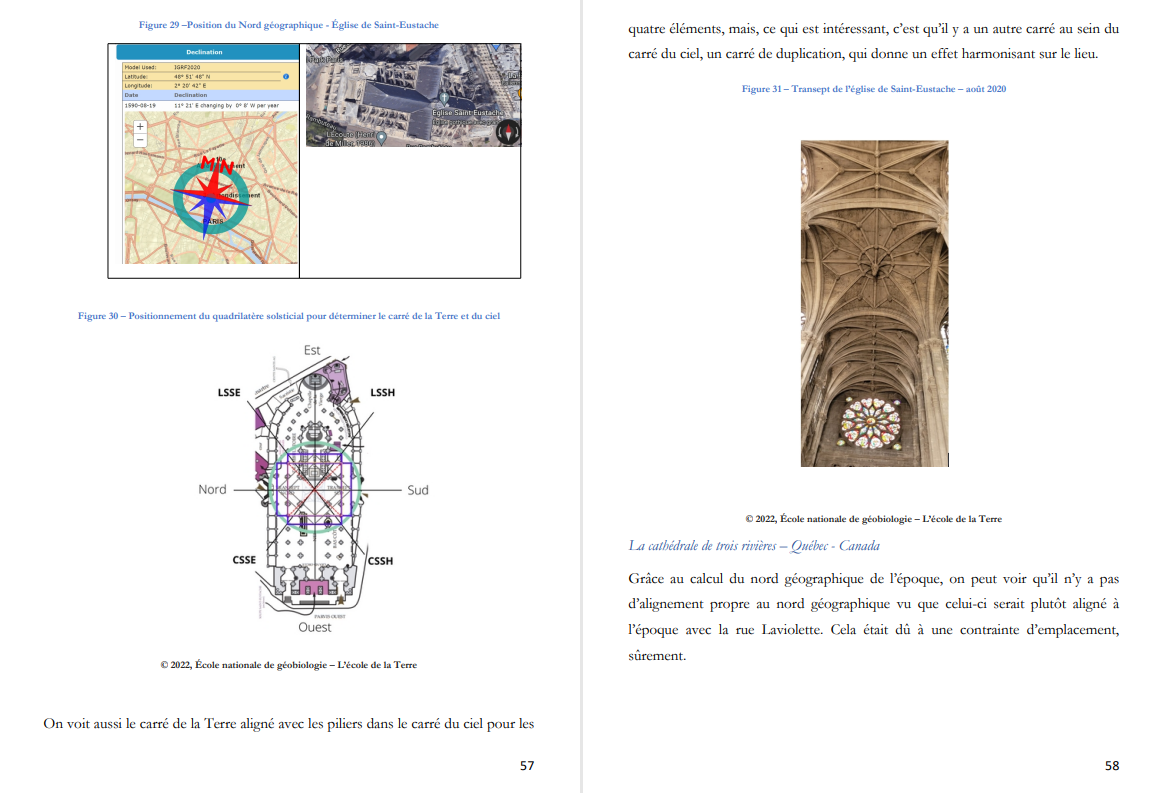Click the map zoom-in plus button
Viewport: 1159px width, 793px height.
[x=140, y=127]
